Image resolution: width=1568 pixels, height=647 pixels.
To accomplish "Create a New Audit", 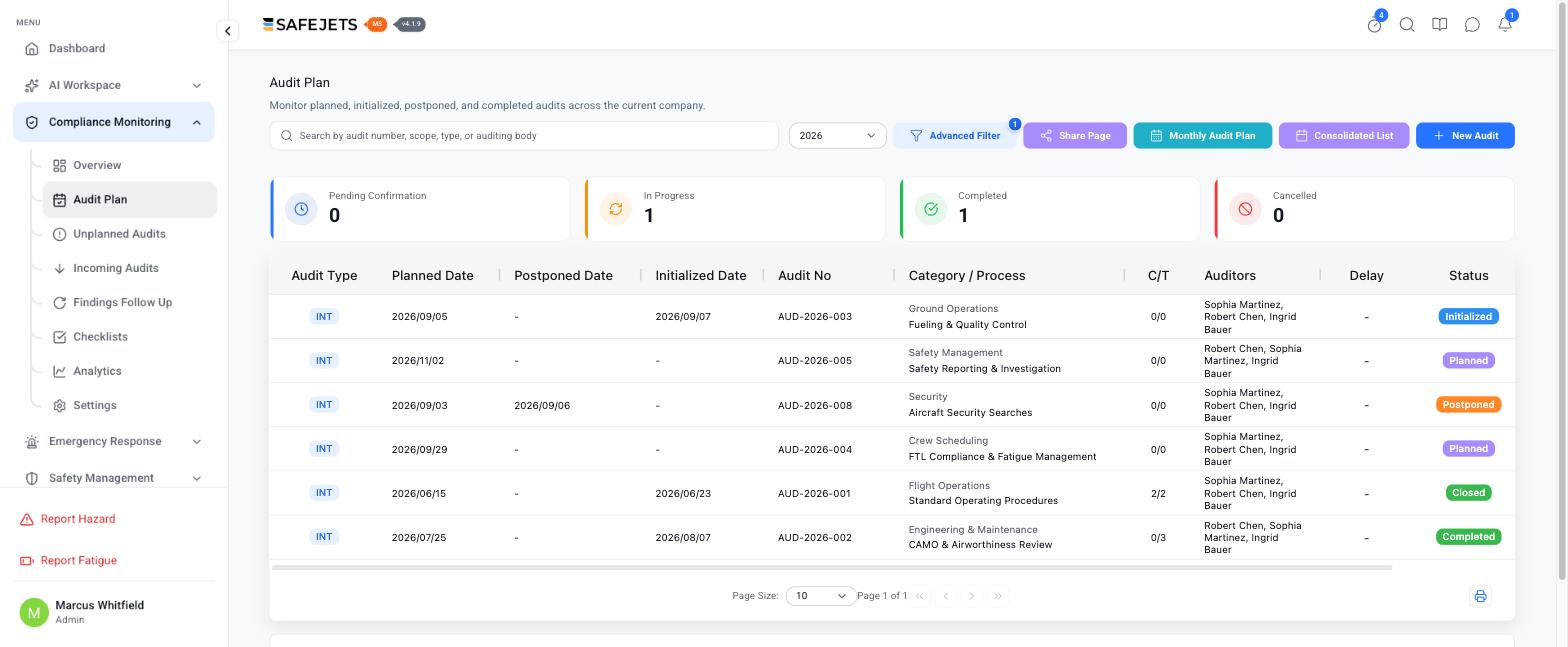I will coord(1465,136).
